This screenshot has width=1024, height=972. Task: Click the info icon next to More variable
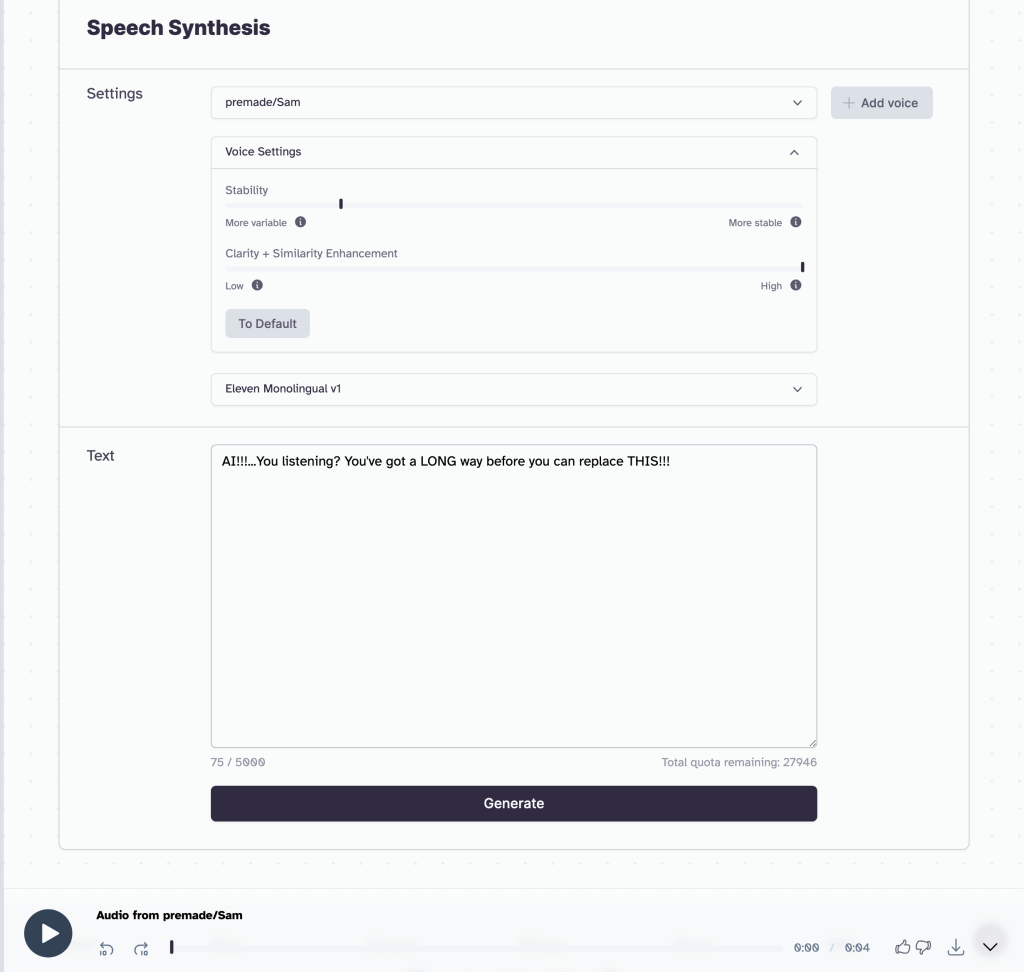click(300, 222)
